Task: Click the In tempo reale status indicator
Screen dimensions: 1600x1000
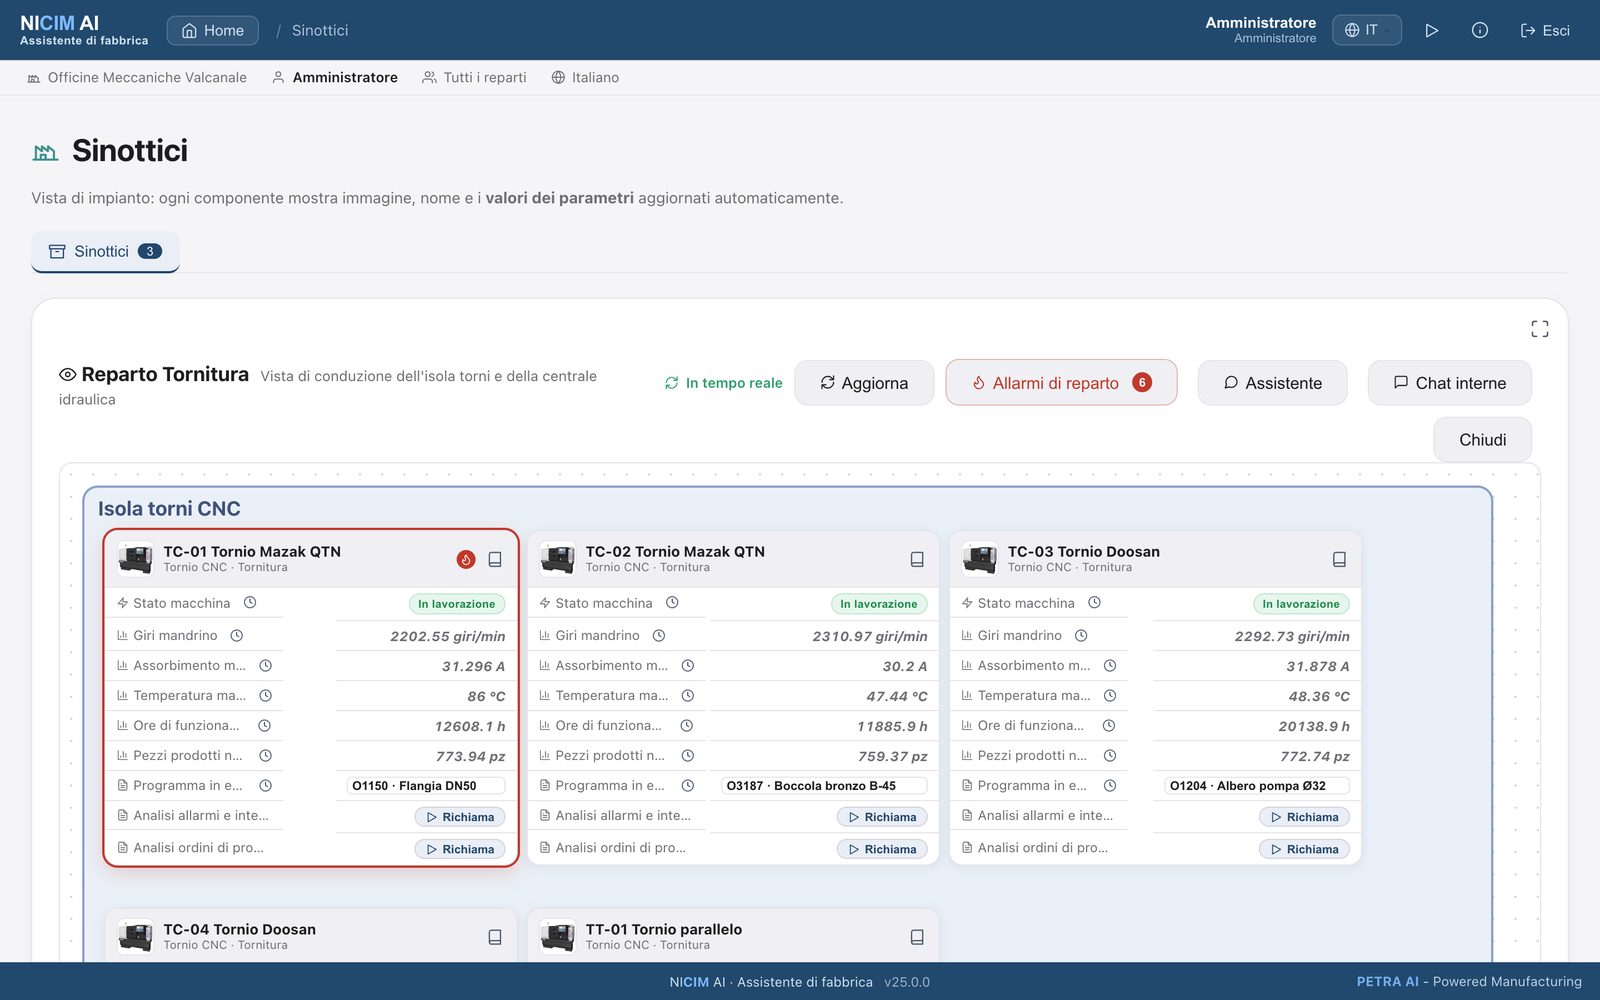Action: [x=723, y=383]
